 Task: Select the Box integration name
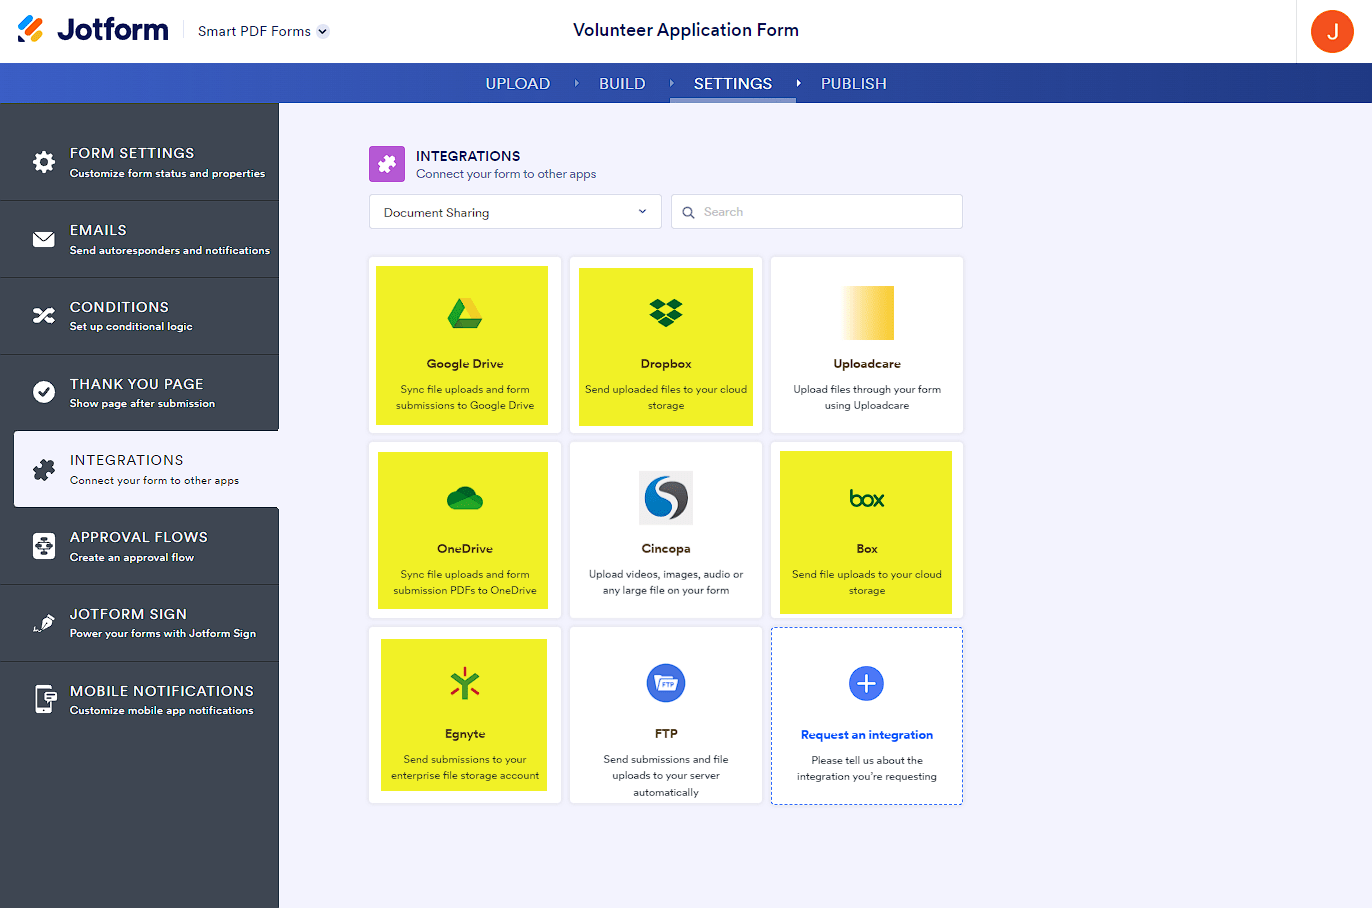point(867,549)
